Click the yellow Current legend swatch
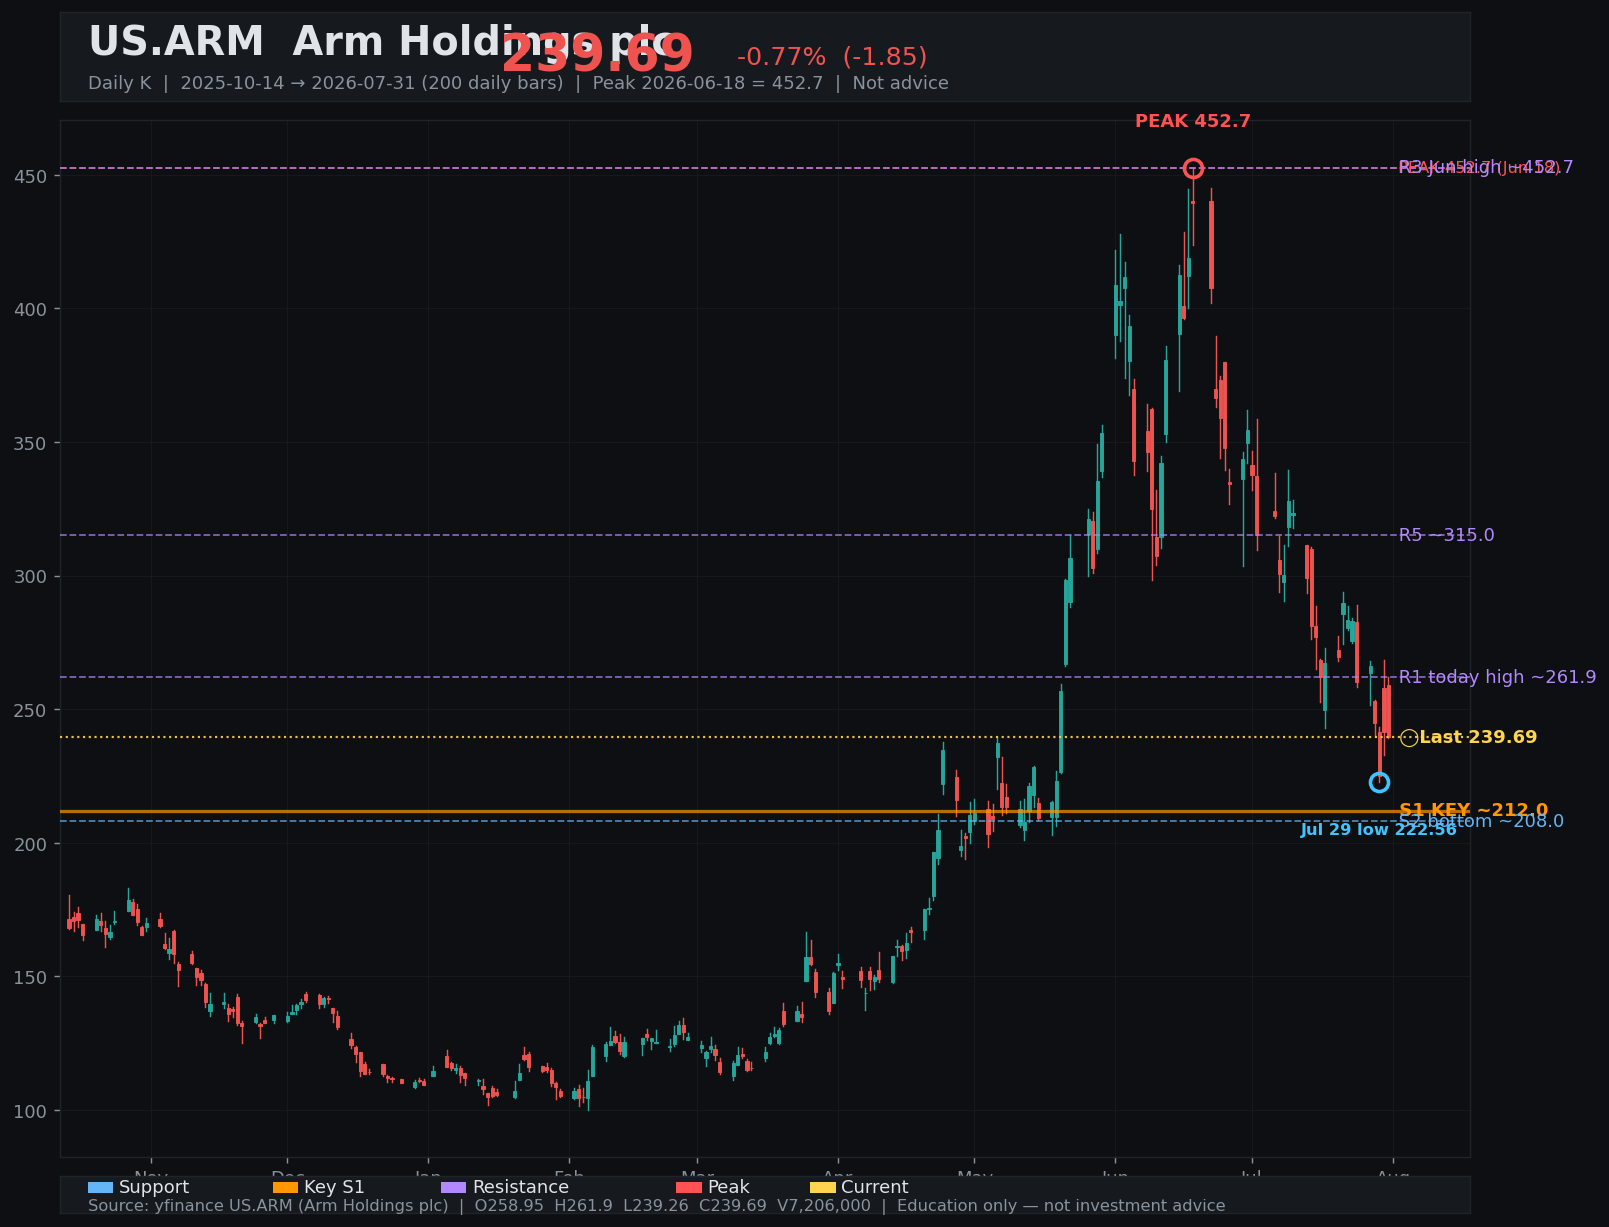The height and width of the screenshot is (1227, 1609). [x=822, y=1188]
